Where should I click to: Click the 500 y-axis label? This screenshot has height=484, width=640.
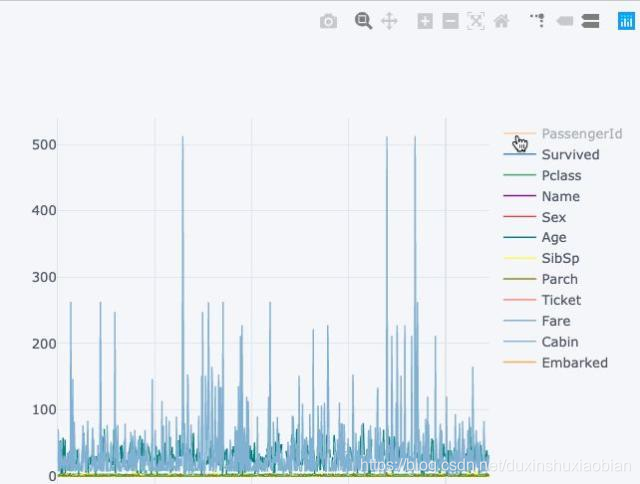point(44,144)
